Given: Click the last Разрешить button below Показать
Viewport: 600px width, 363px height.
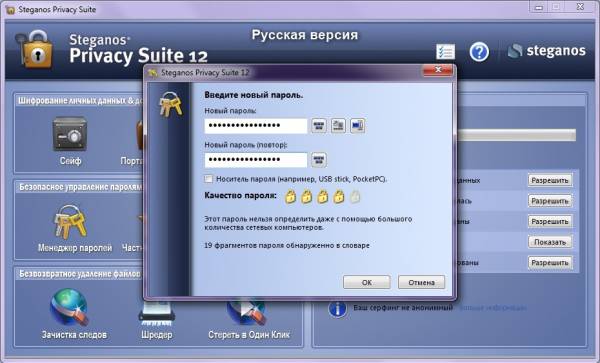Looking at the screenshot, I should 550,263.
